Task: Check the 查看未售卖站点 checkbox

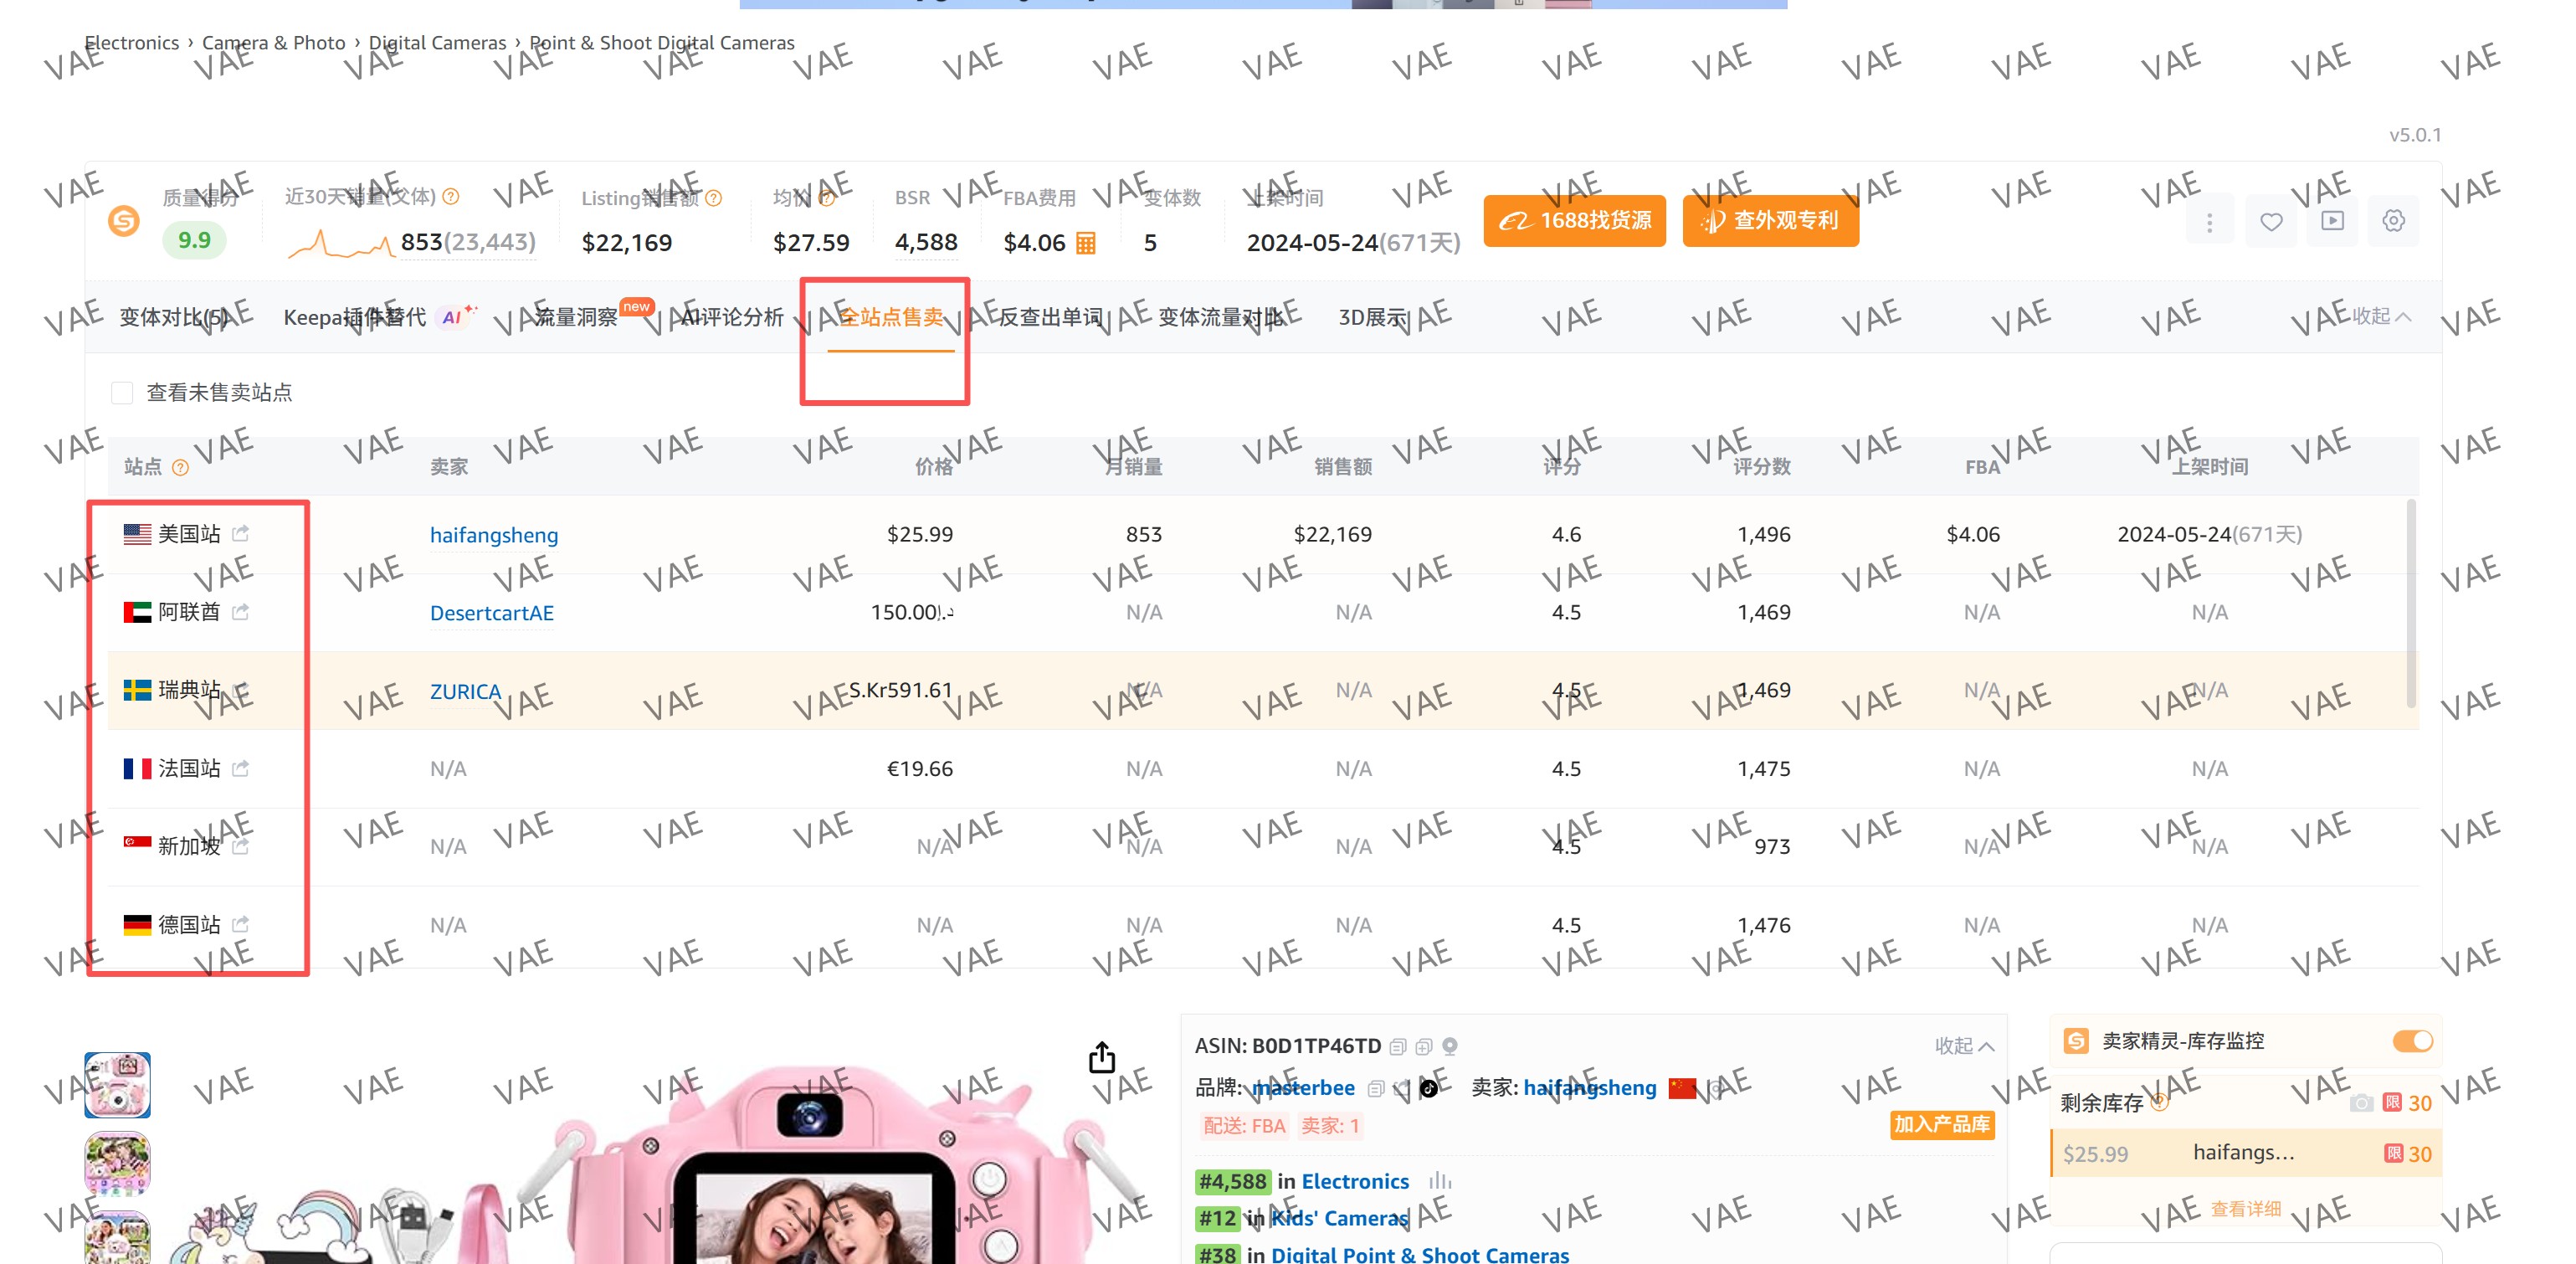Action: click(x=122, y=392)
